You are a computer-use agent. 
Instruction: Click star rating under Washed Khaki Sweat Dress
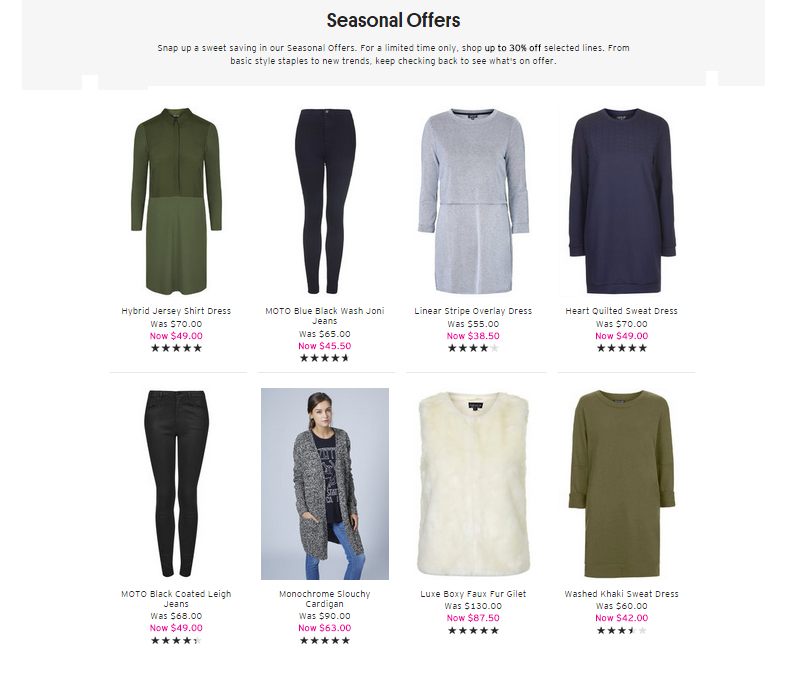tap(622, 630)
